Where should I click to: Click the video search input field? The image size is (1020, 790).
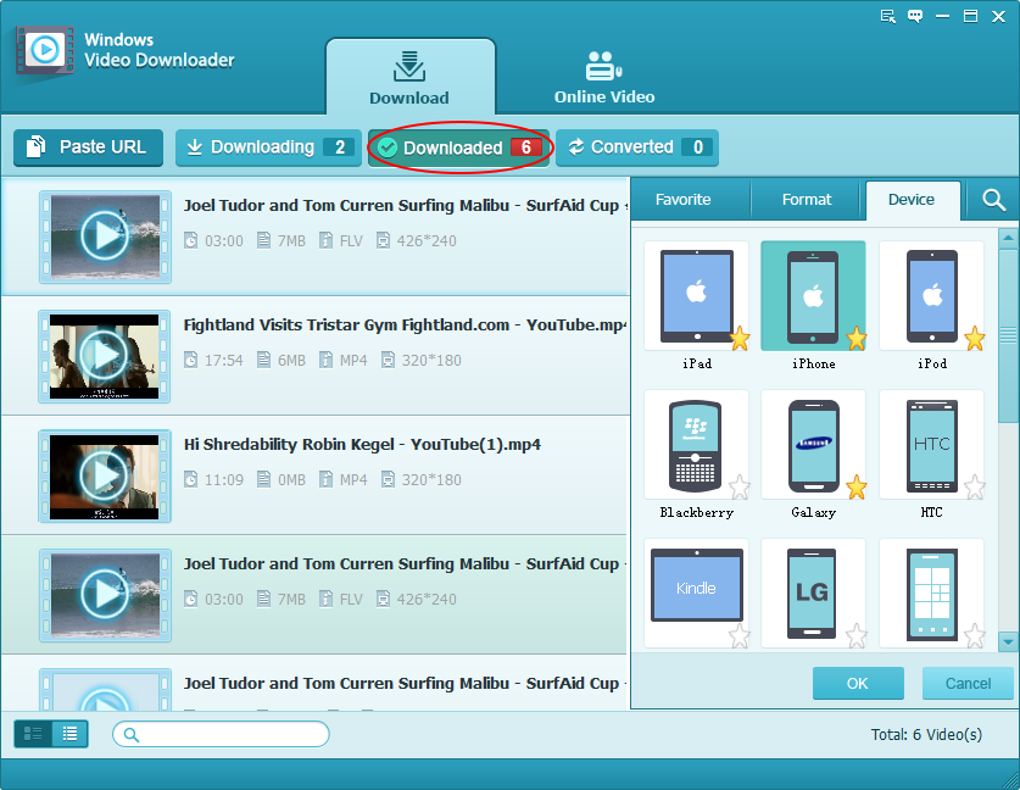tap(221, 734)
